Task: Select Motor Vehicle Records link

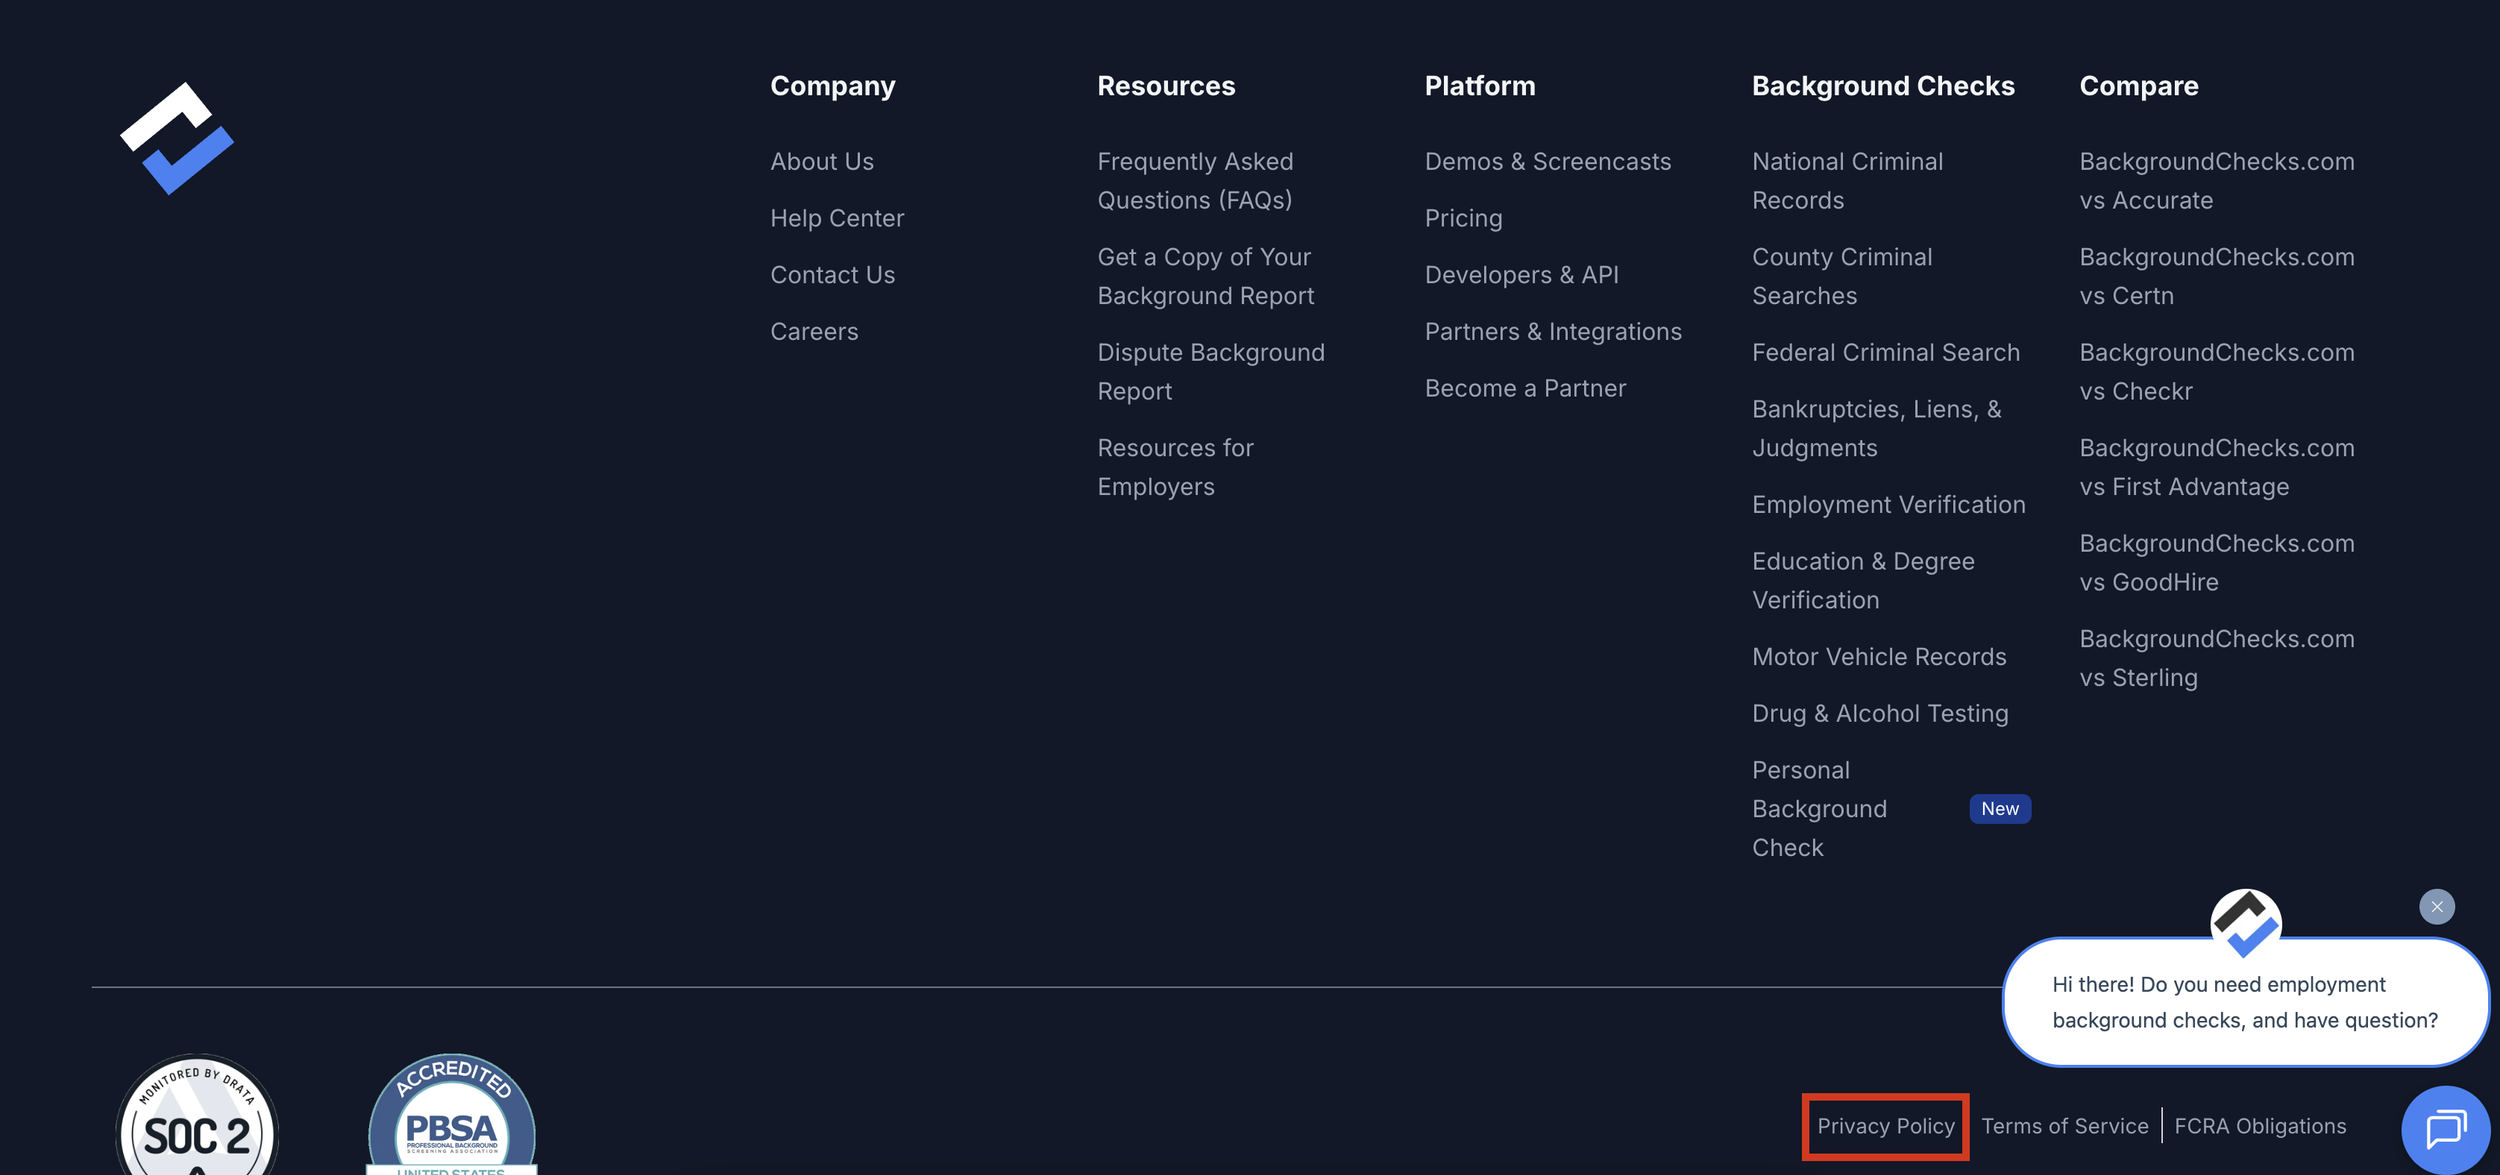Action: (x=1878, y=657)
